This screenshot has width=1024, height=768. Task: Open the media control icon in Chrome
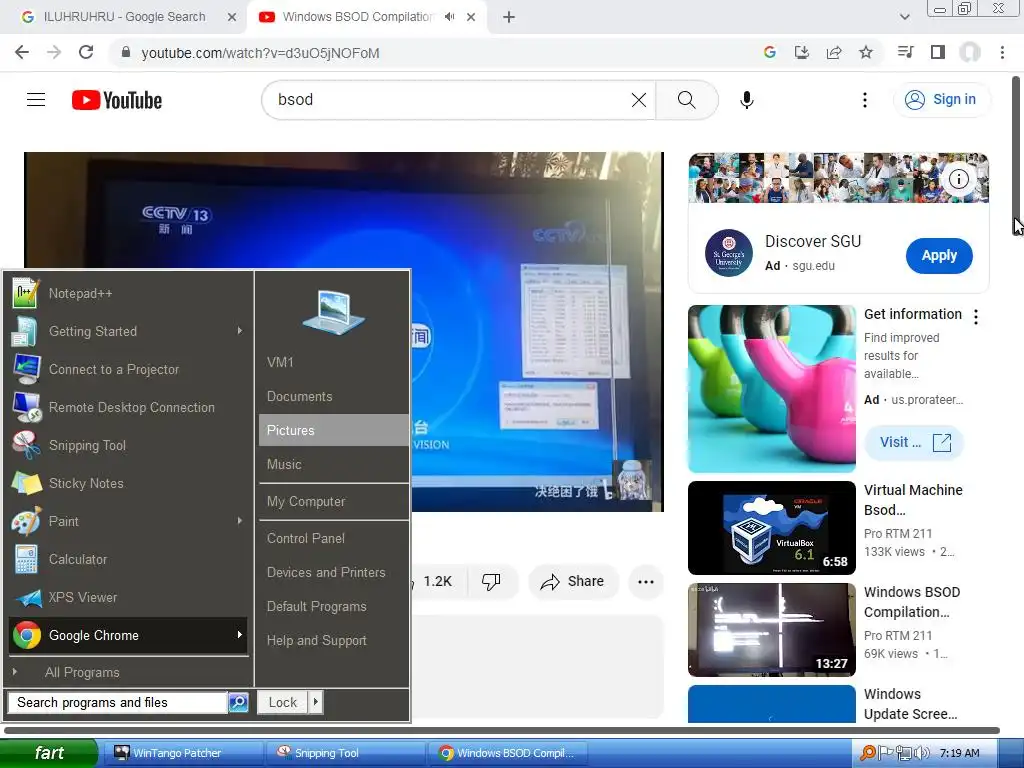[x=905, y=52]
